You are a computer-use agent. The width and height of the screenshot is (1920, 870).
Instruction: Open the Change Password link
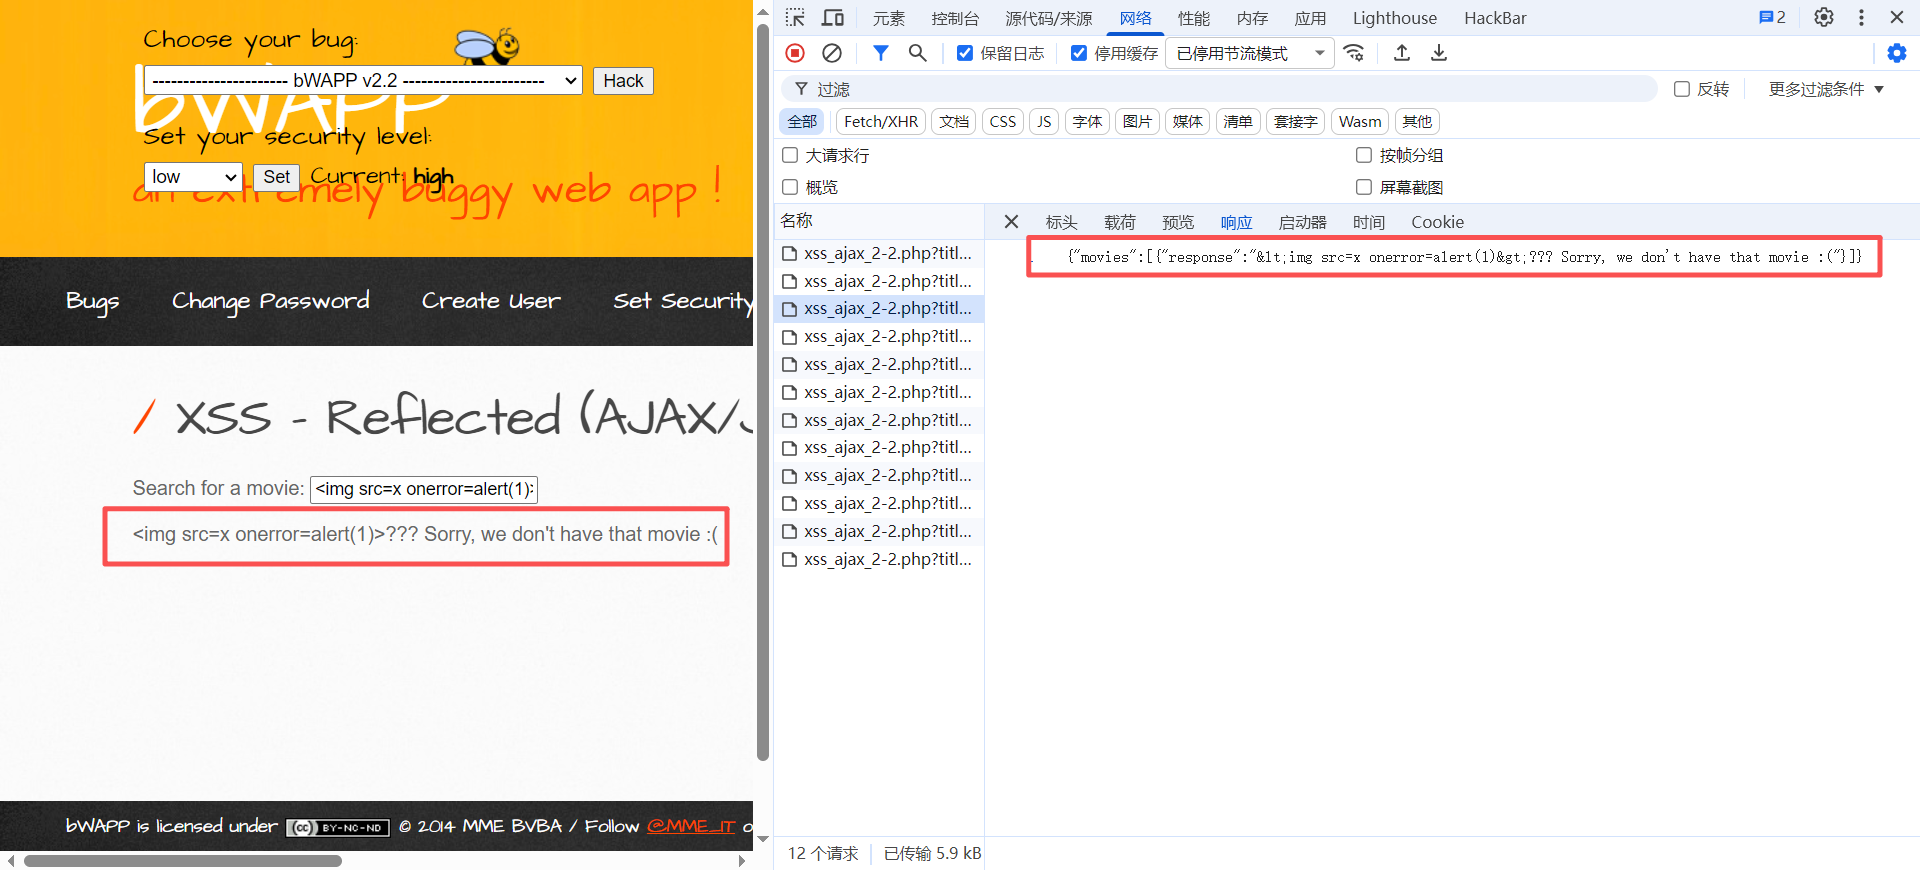click(x=270, y=301)
